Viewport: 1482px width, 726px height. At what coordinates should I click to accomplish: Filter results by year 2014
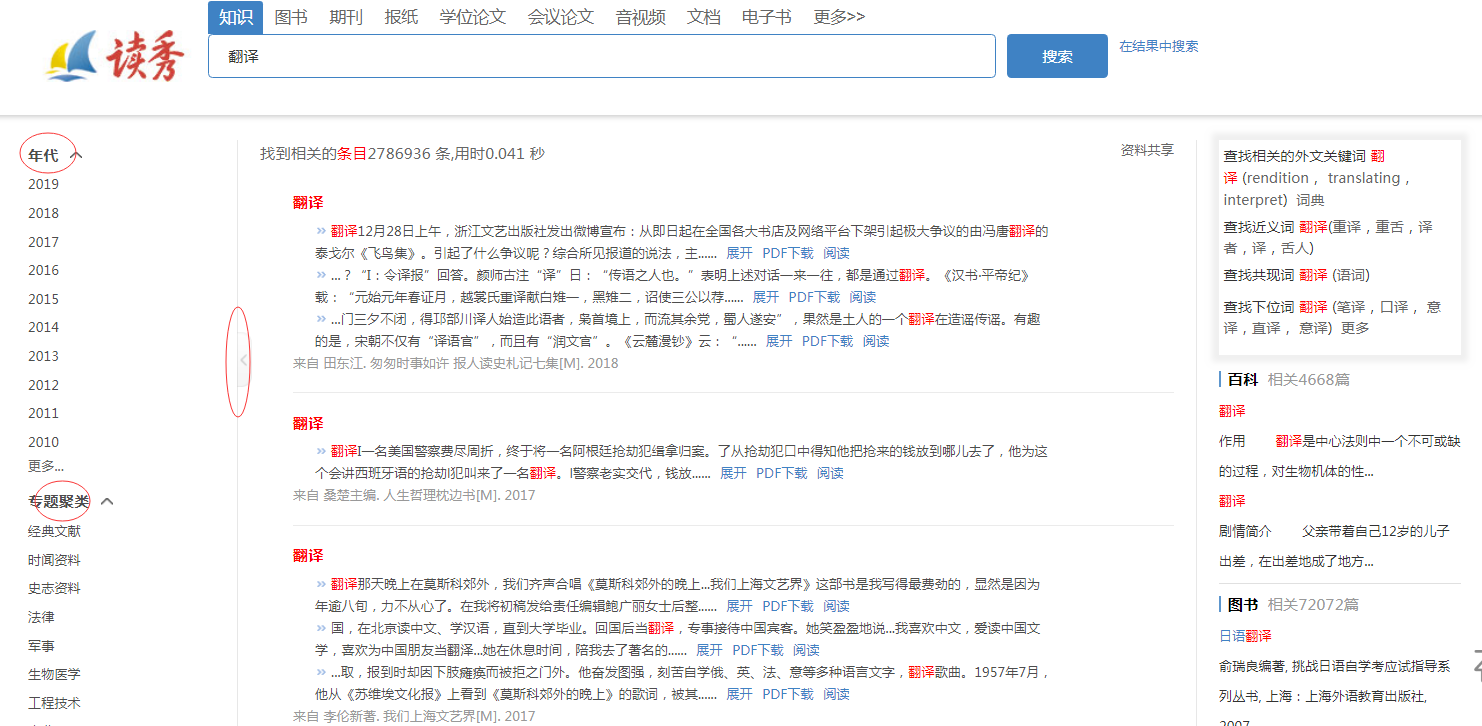[x=43, y=327]
